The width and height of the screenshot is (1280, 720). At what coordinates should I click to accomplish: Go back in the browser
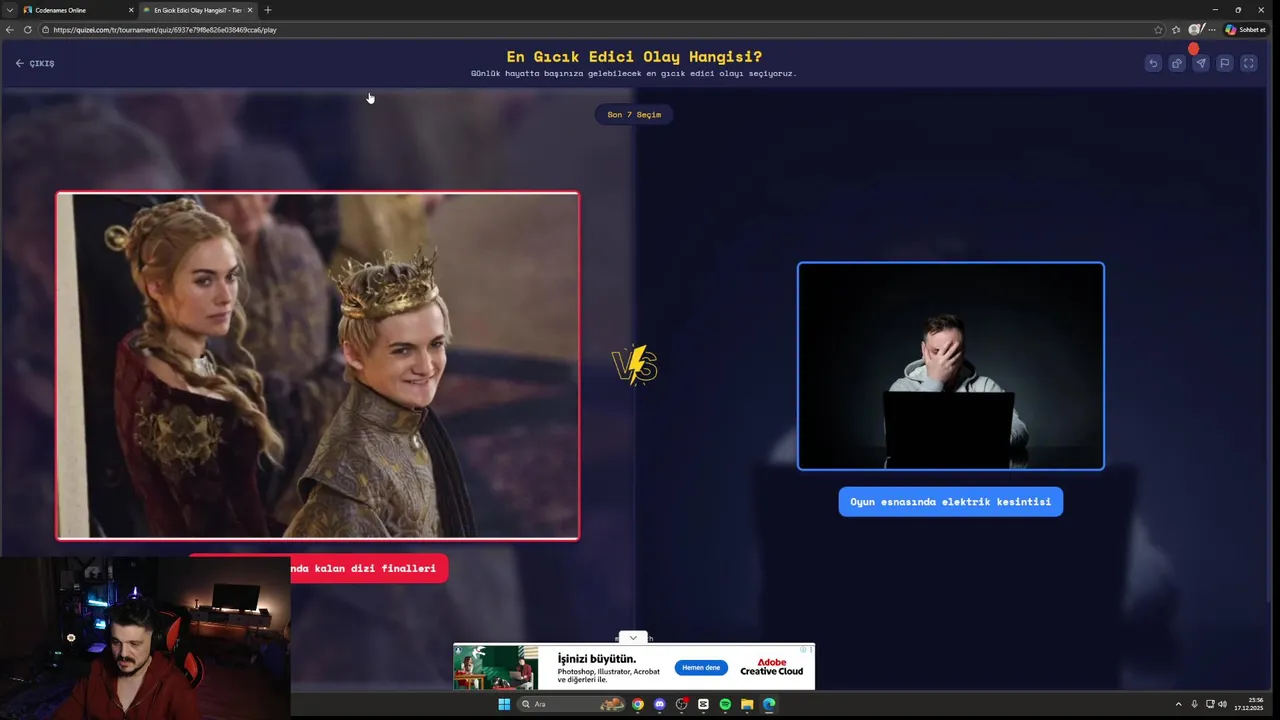coord(10,30)
